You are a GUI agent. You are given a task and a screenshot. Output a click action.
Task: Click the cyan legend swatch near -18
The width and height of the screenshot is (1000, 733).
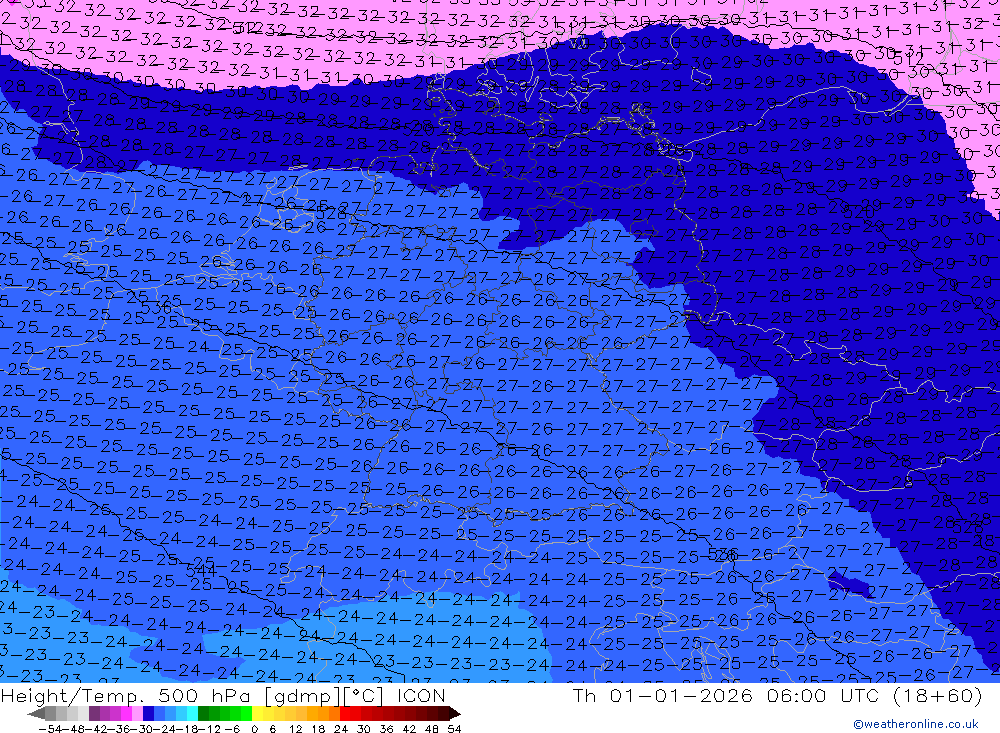click(192, 714)
